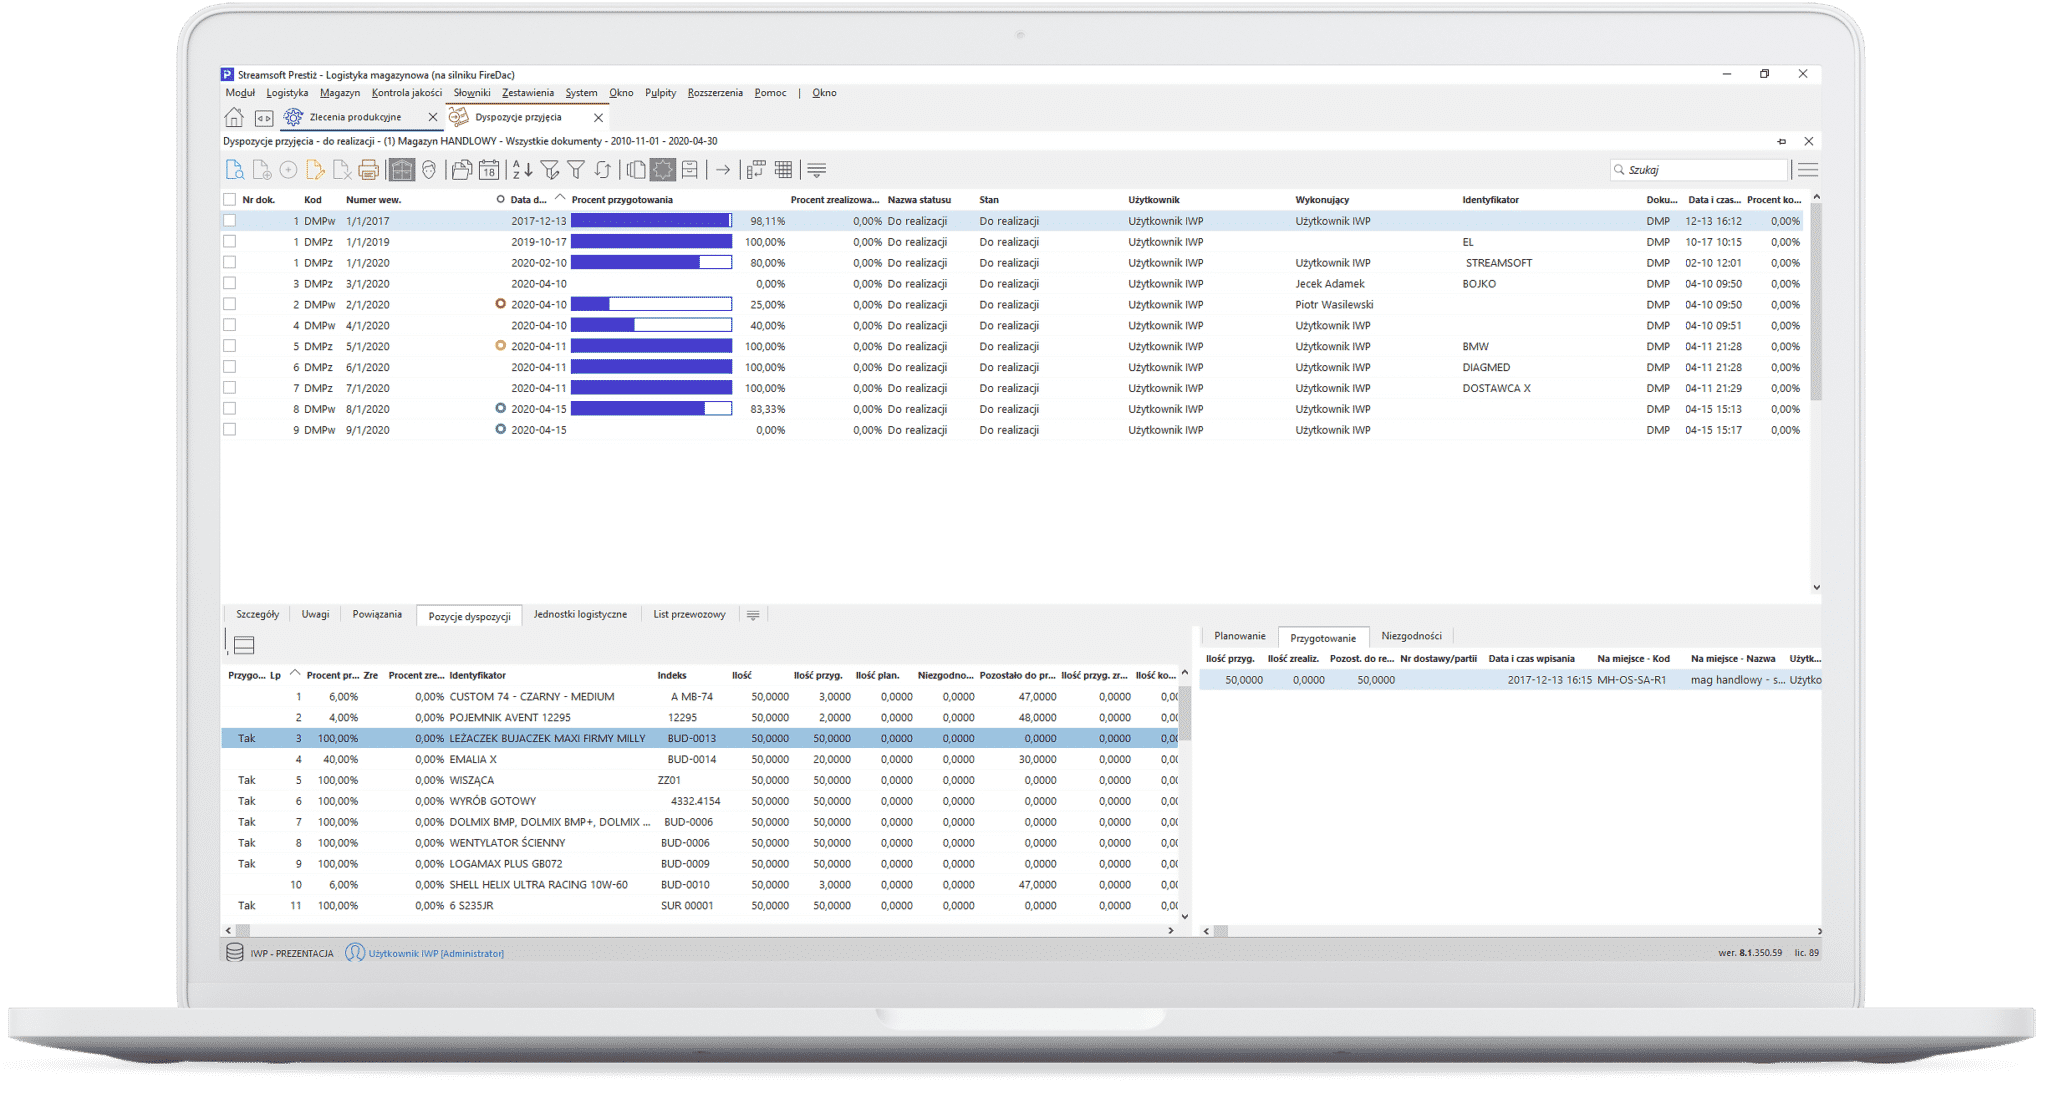Open the filter edit icon with pencil
This screenshot has width=2048, height=1114.
point(550,170)
